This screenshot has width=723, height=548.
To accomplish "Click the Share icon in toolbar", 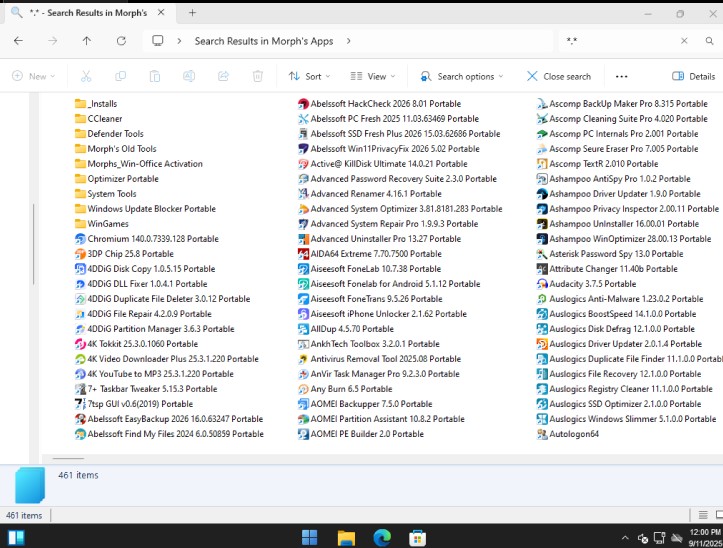I will coord(224,76).
